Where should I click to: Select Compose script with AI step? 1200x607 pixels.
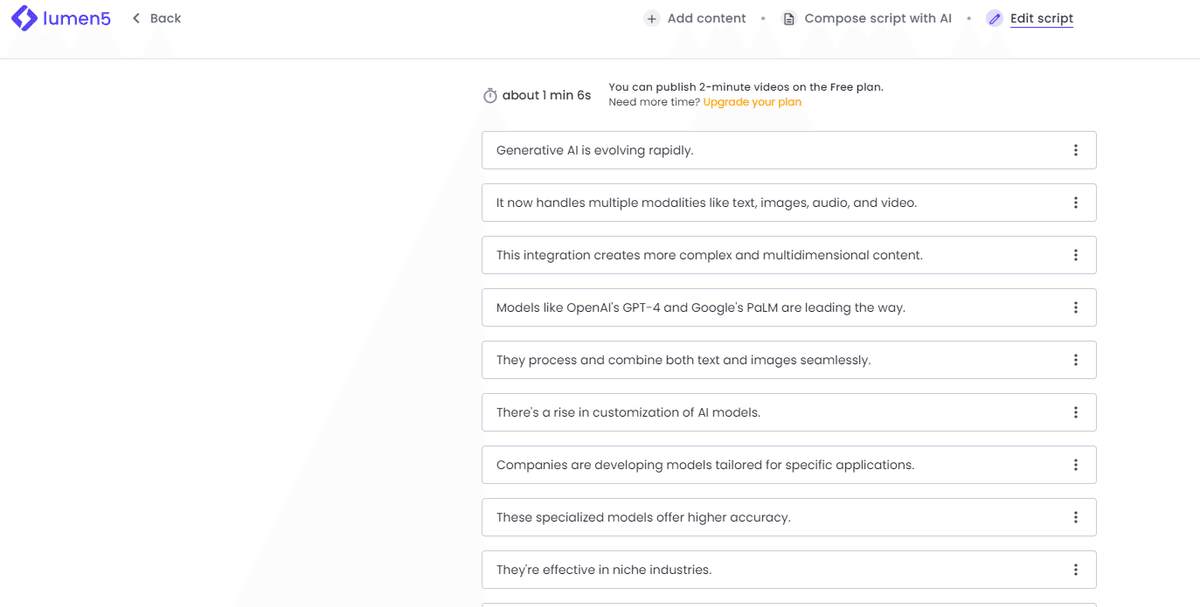point(877,18)
